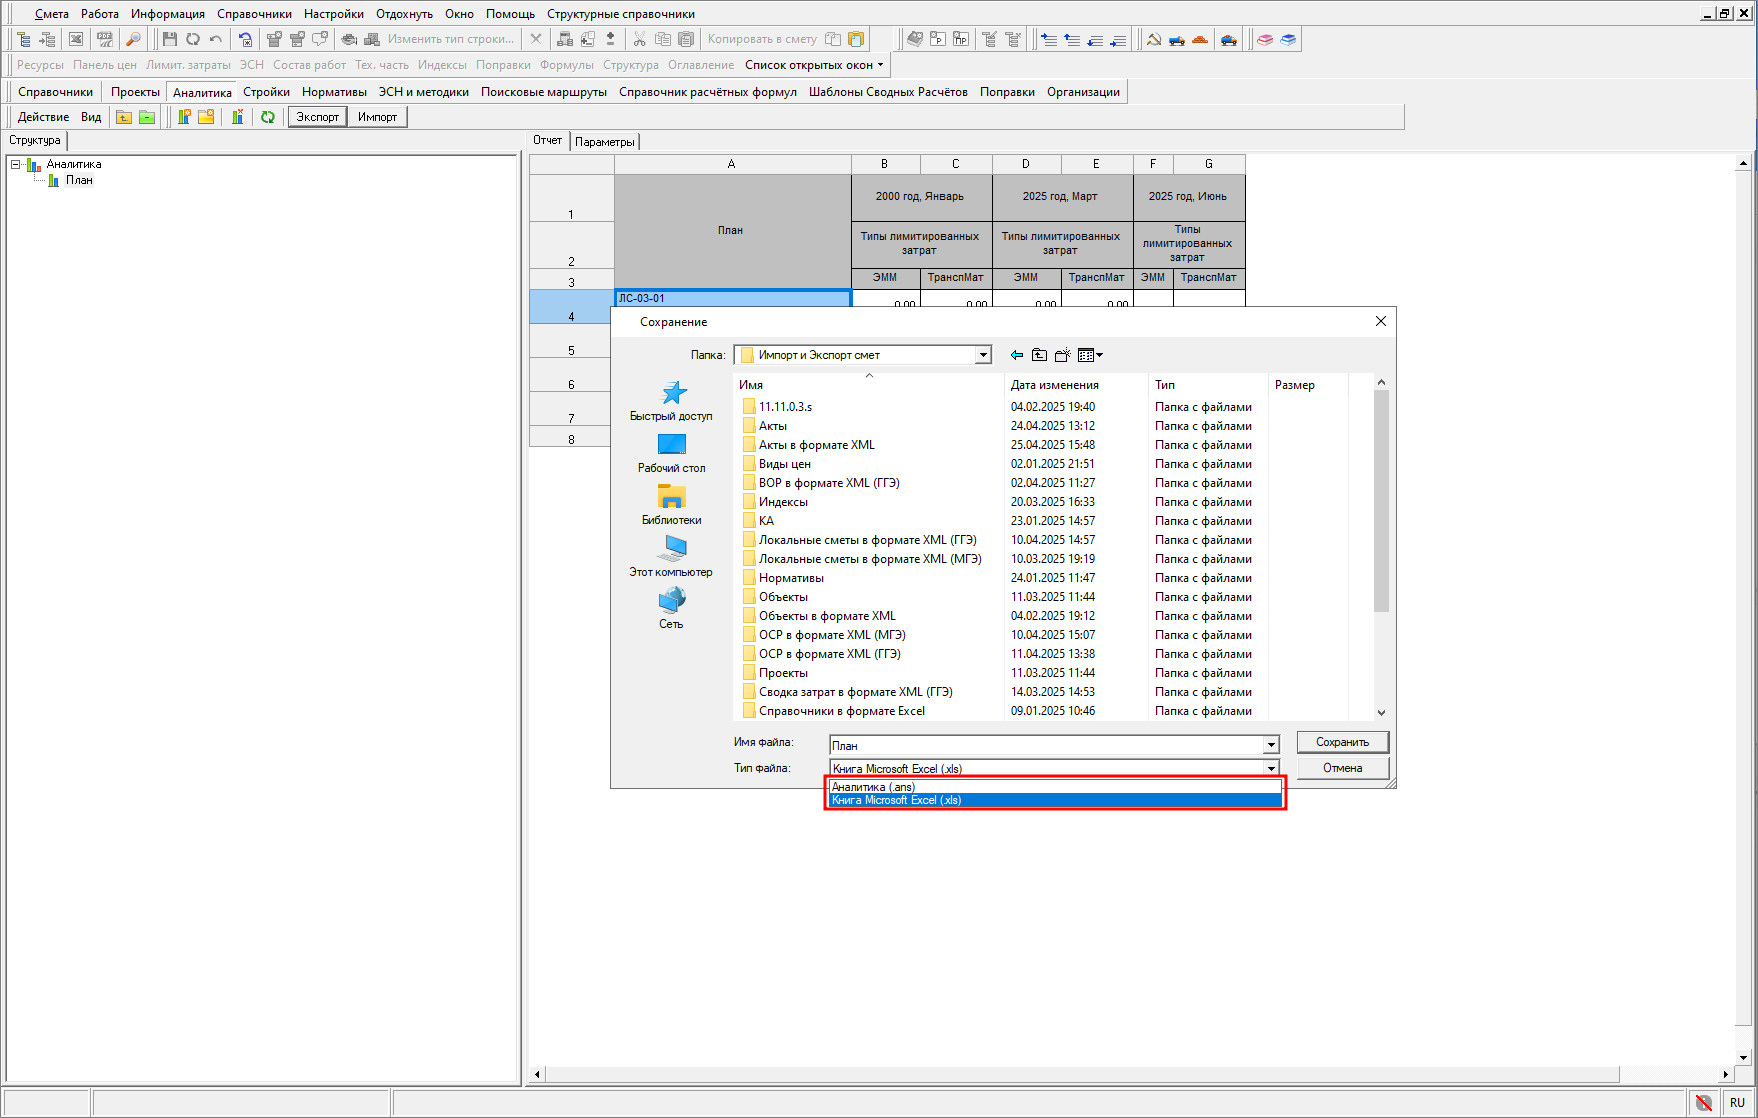Image resolution: width=1758 pixels, height=1118 pixels.
Task: Click the scissors cut icon
Action: point(640,39)
